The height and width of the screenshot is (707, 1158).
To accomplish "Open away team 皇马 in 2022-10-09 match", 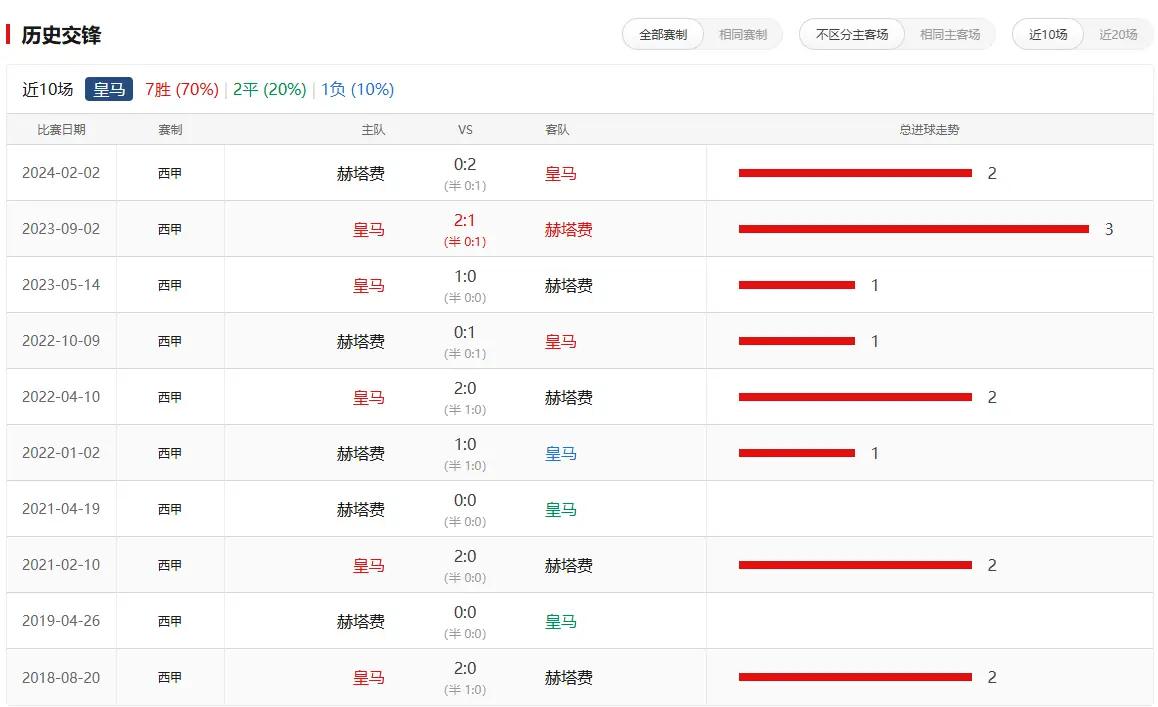I will tap(561, 342).
